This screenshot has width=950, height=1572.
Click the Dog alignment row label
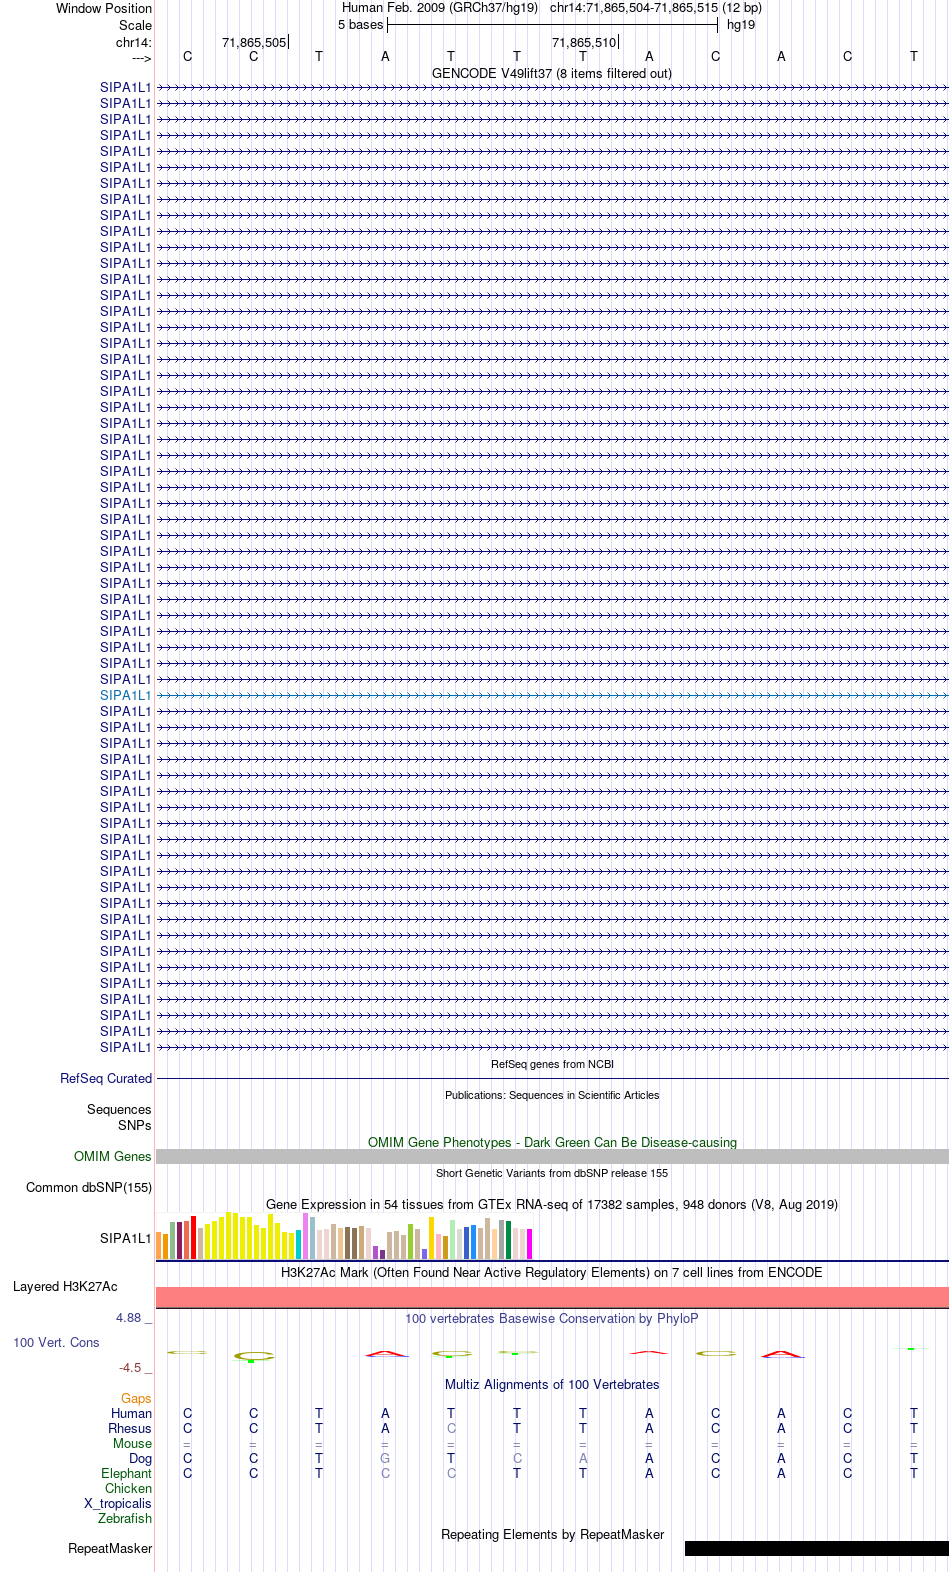pyautogui.click(x=141, y=1458)
